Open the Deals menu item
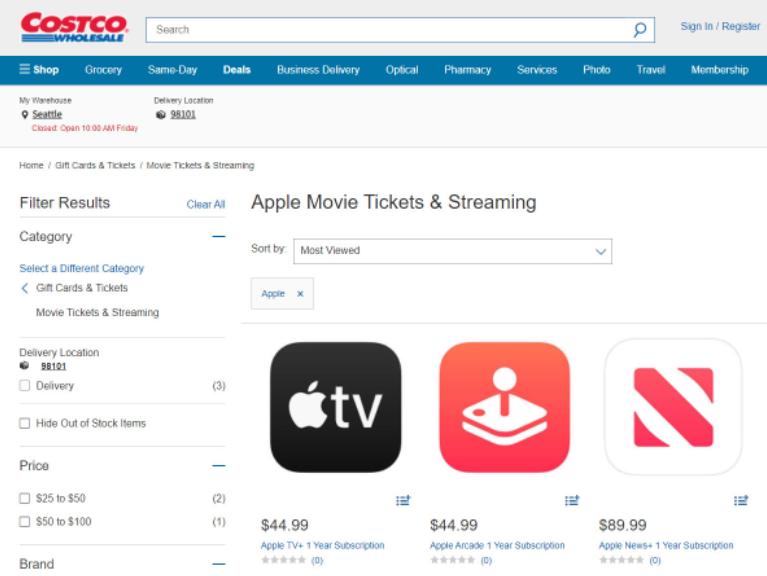The width and height of the screenshot is (767, 576). tap(237, 69)
